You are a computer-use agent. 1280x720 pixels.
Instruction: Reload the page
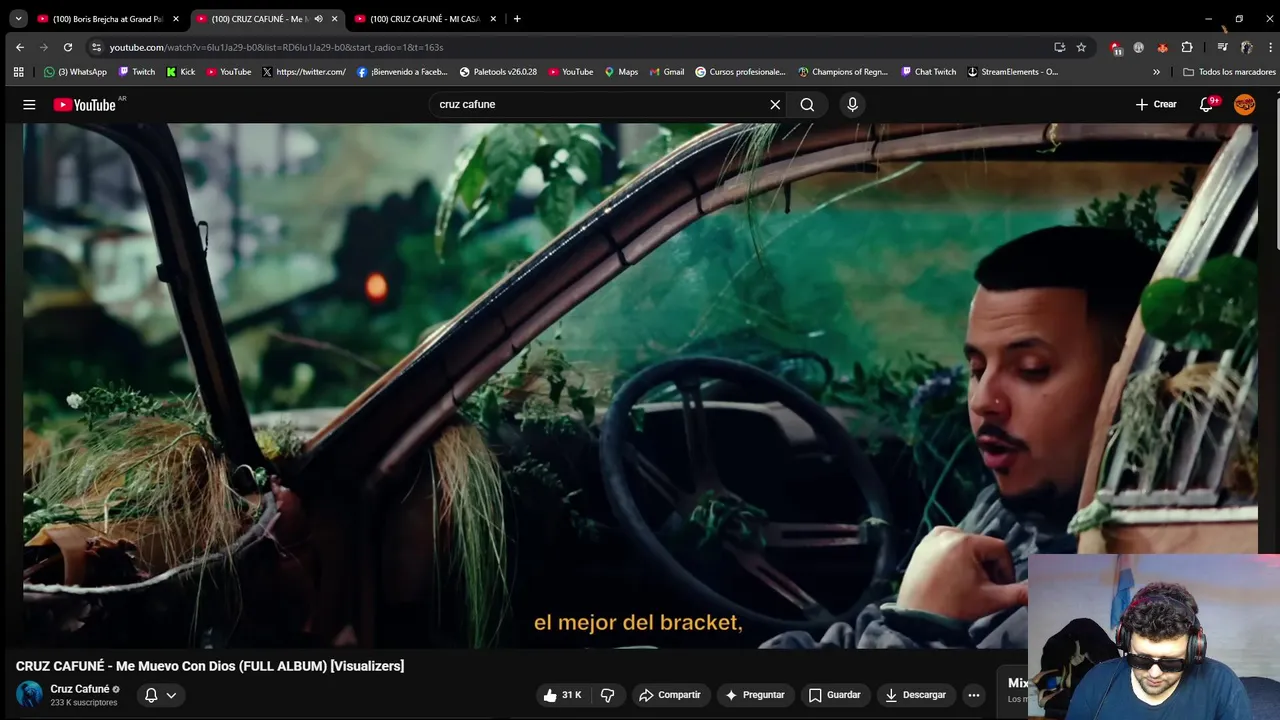click(x=68, y=47)
